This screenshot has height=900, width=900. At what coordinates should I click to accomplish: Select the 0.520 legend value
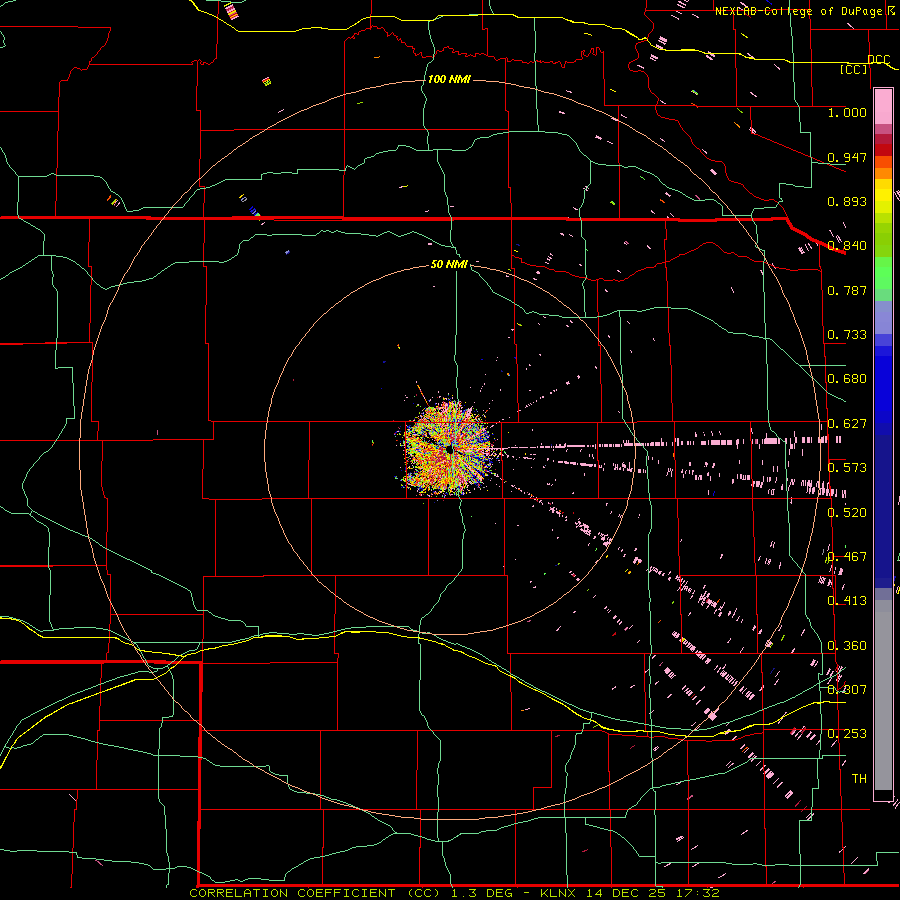pyautogui.click(x=847, y=513)
